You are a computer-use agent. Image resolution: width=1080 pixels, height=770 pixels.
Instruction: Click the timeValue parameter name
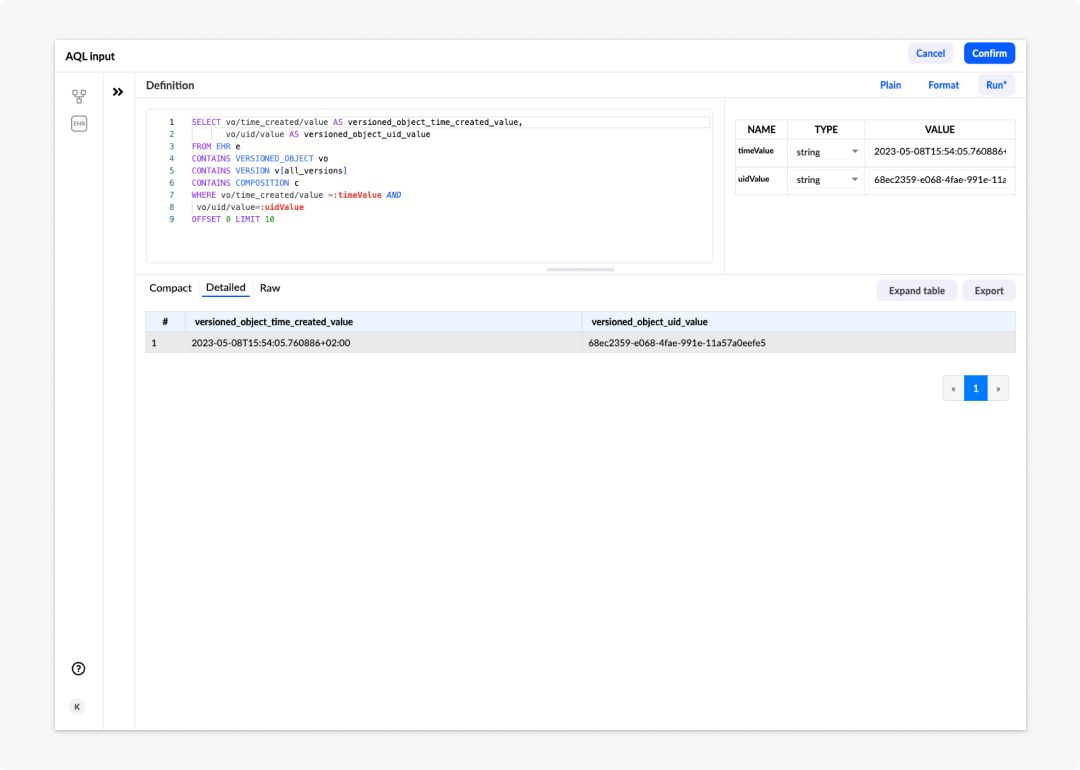coord(756,151)
